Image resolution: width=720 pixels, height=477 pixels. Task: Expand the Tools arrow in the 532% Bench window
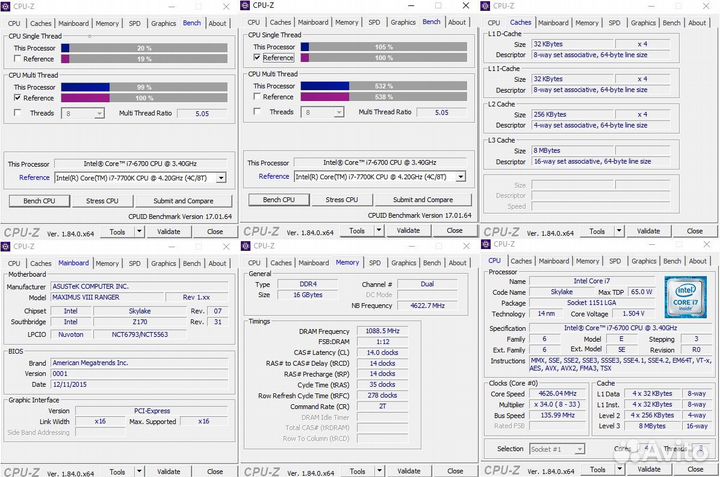tap(379, 230)
